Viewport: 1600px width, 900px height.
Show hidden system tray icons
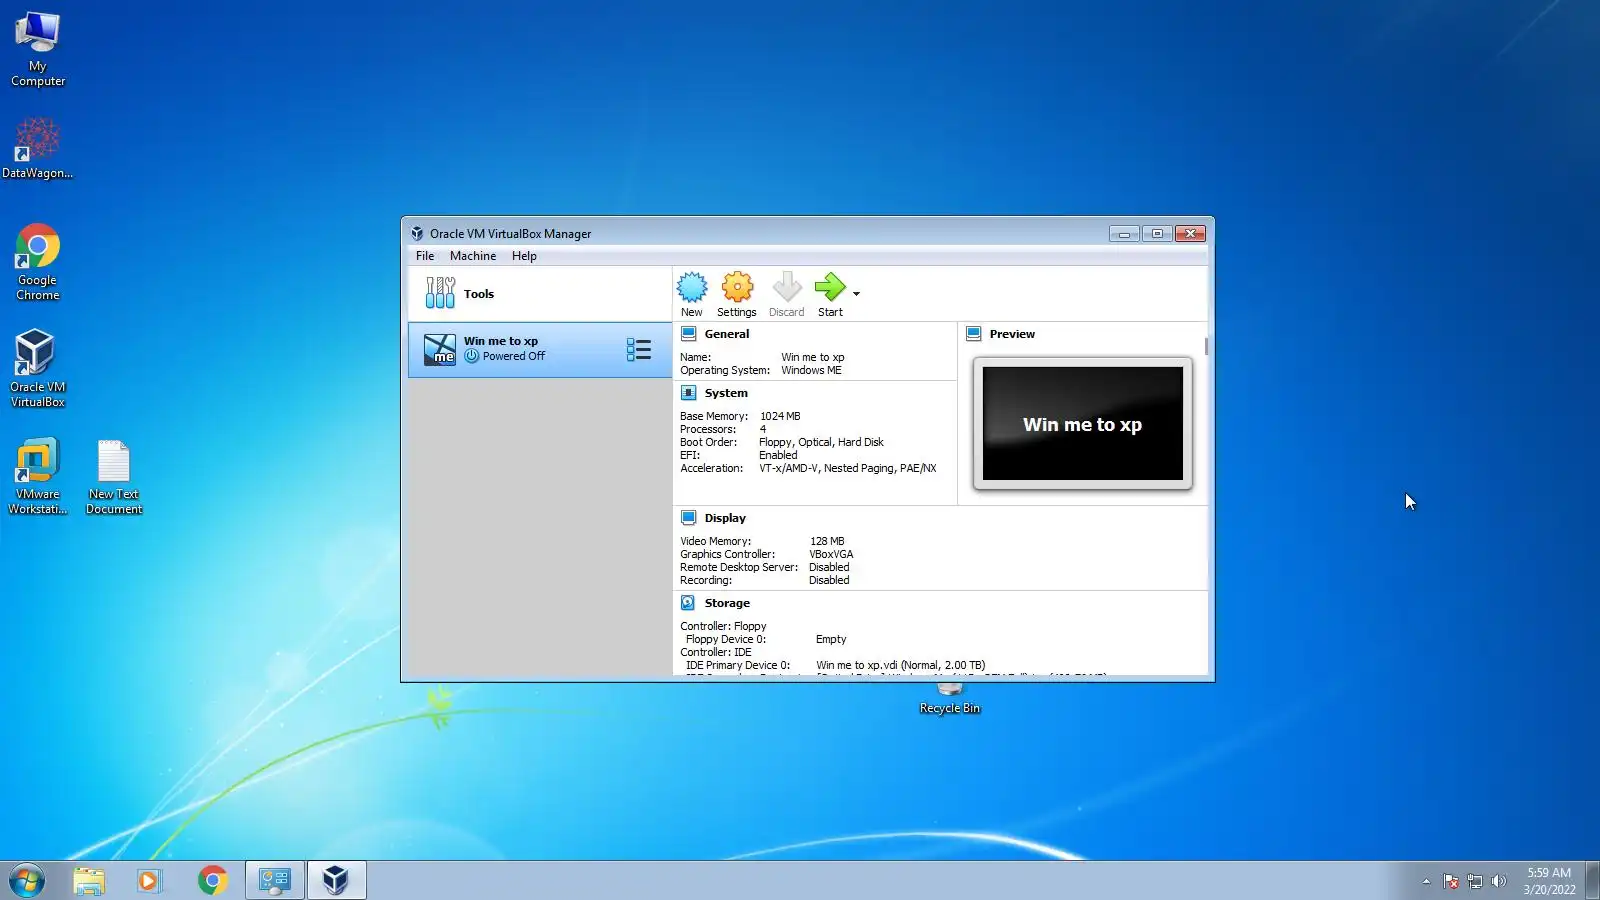(1426, 881)
